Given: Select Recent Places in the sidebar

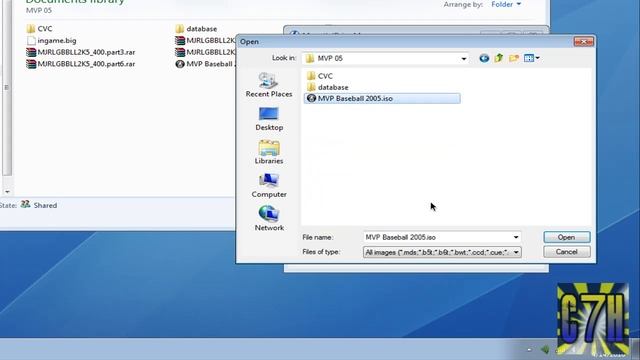Looking at the screenshot, I should tap(269, 85).
